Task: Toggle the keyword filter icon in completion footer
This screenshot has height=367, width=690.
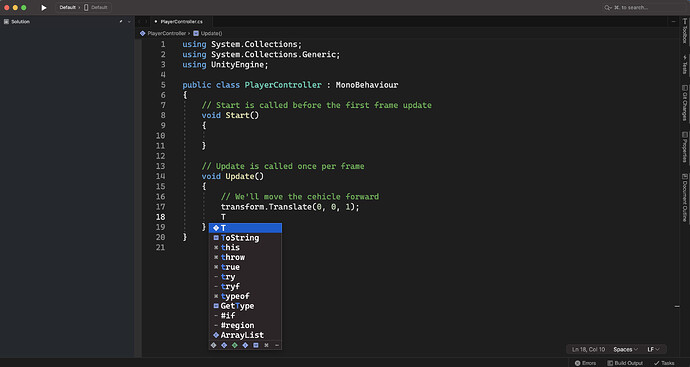Action: [x=266, y=345]
